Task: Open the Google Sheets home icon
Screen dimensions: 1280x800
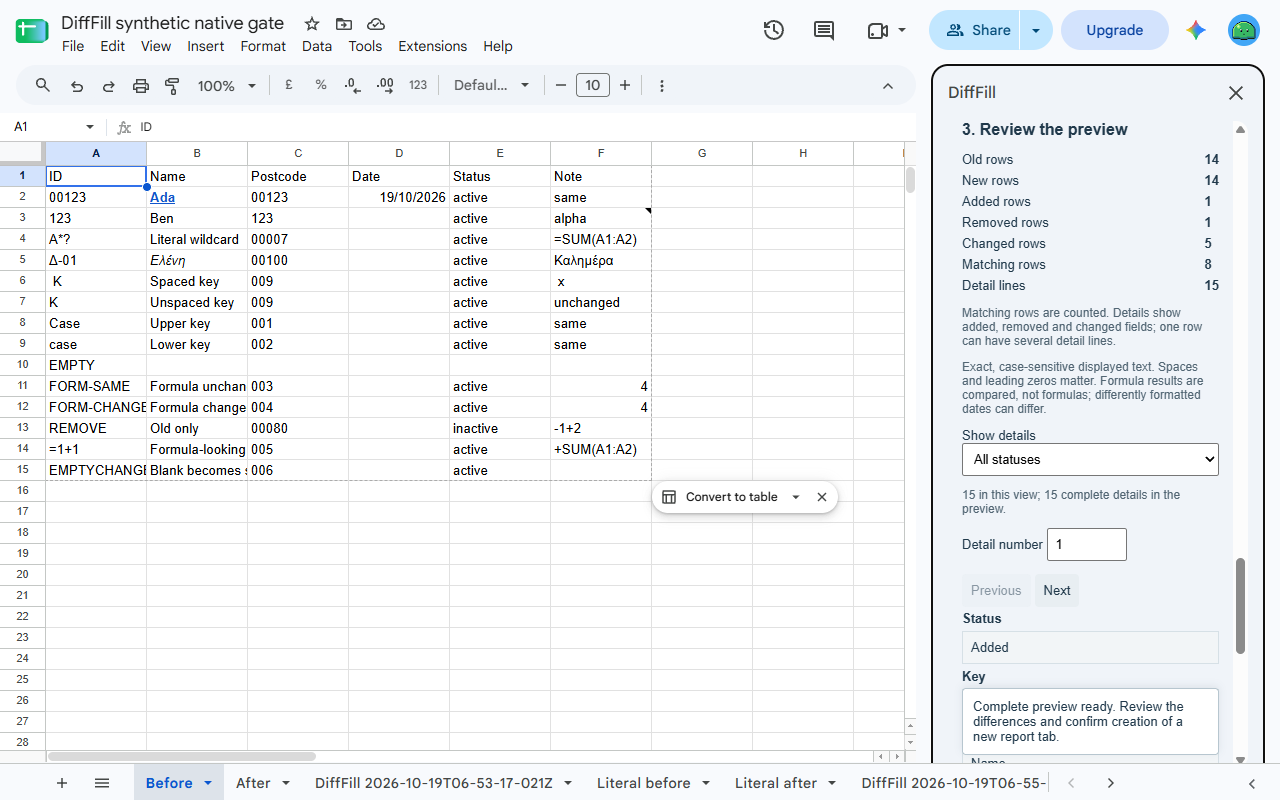Action: pyautogui.click(x=32, y=30)
